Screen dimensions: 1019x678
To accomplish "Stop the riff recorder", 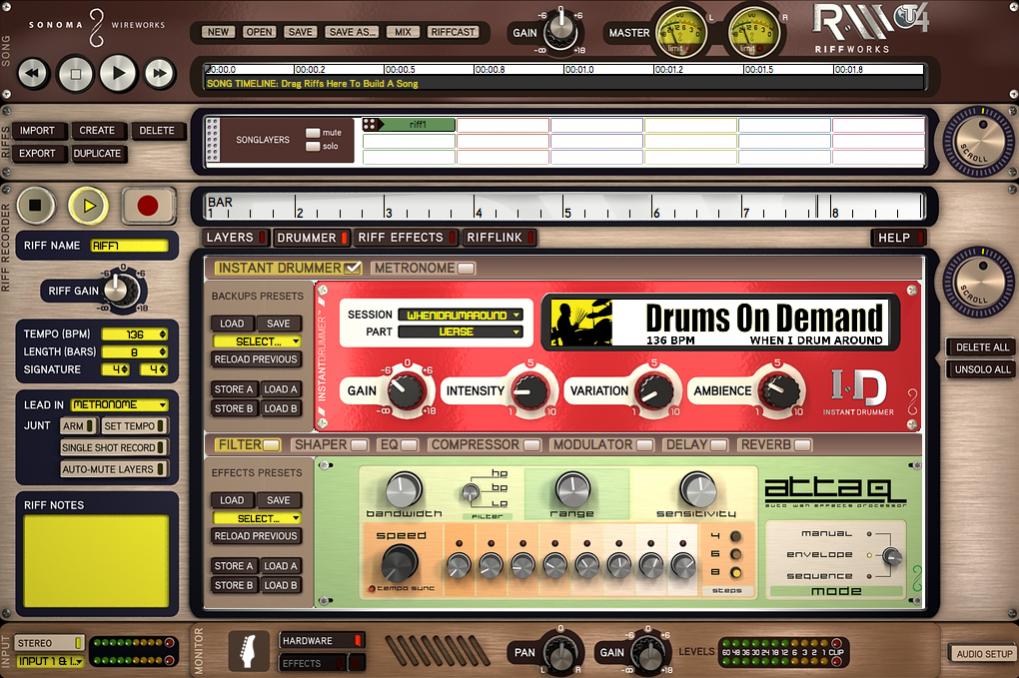I will coord(35,205).
